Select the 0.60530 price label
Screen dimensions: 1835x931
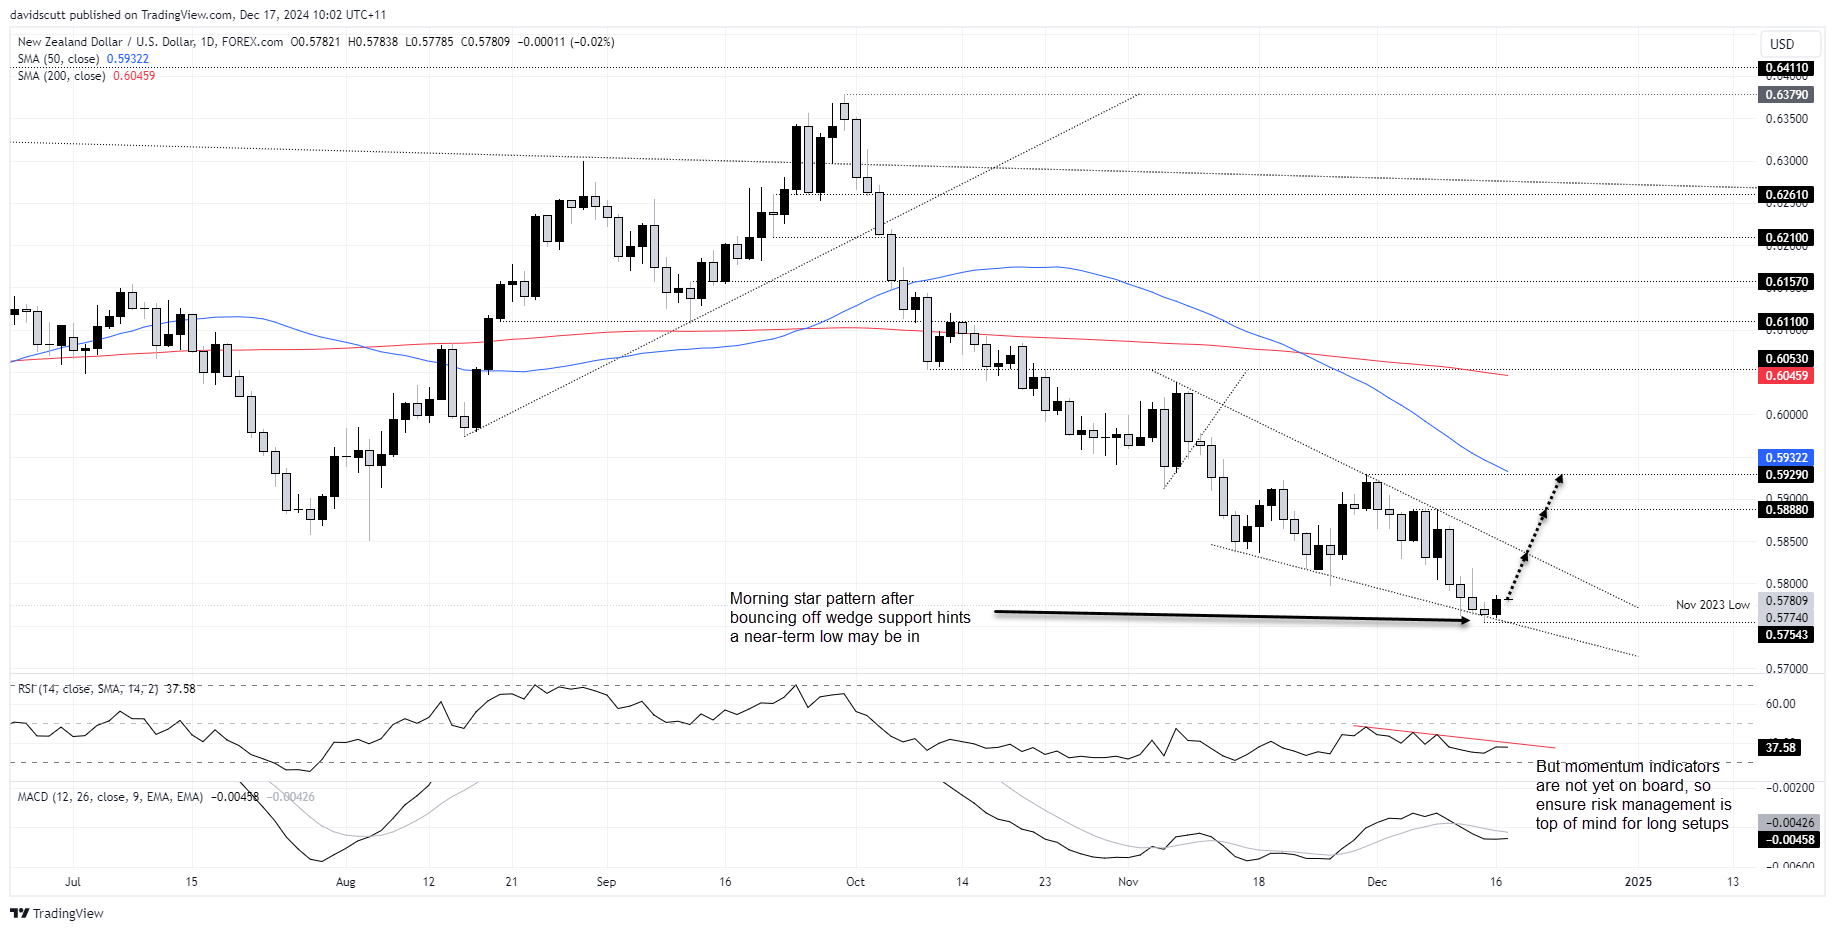point(1786,359)
